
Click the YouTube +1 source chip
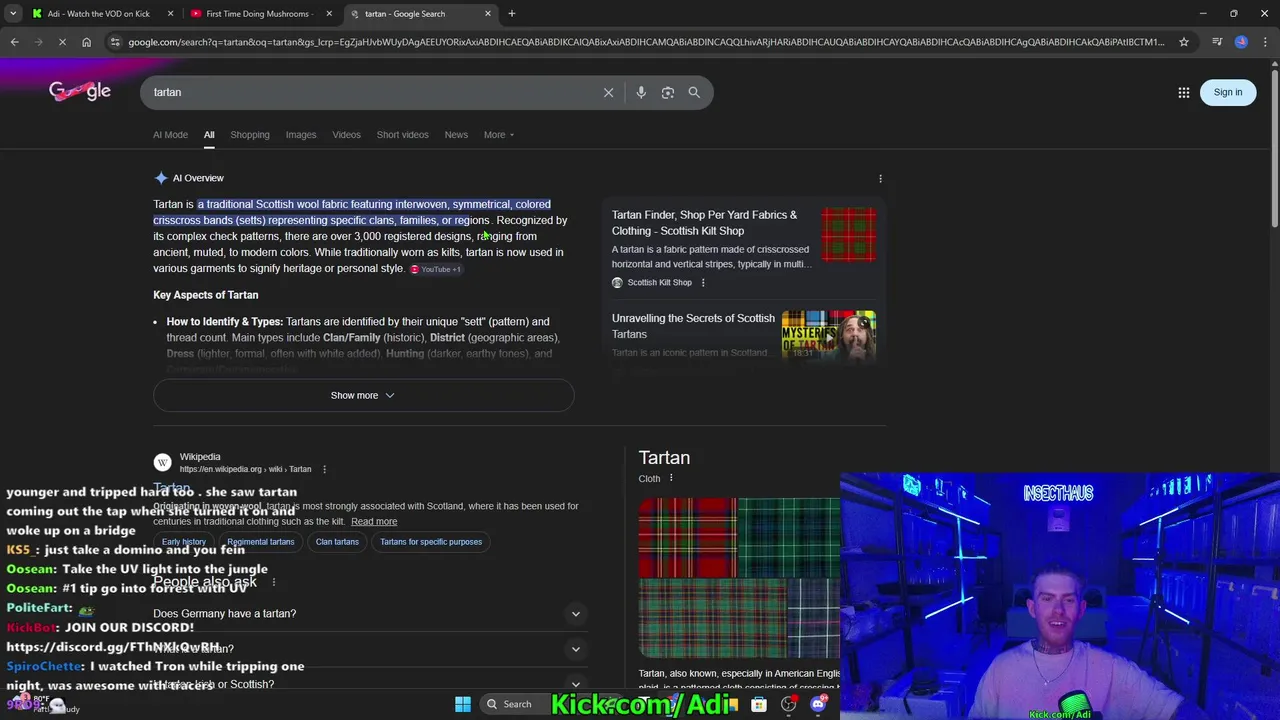[436, 269]
